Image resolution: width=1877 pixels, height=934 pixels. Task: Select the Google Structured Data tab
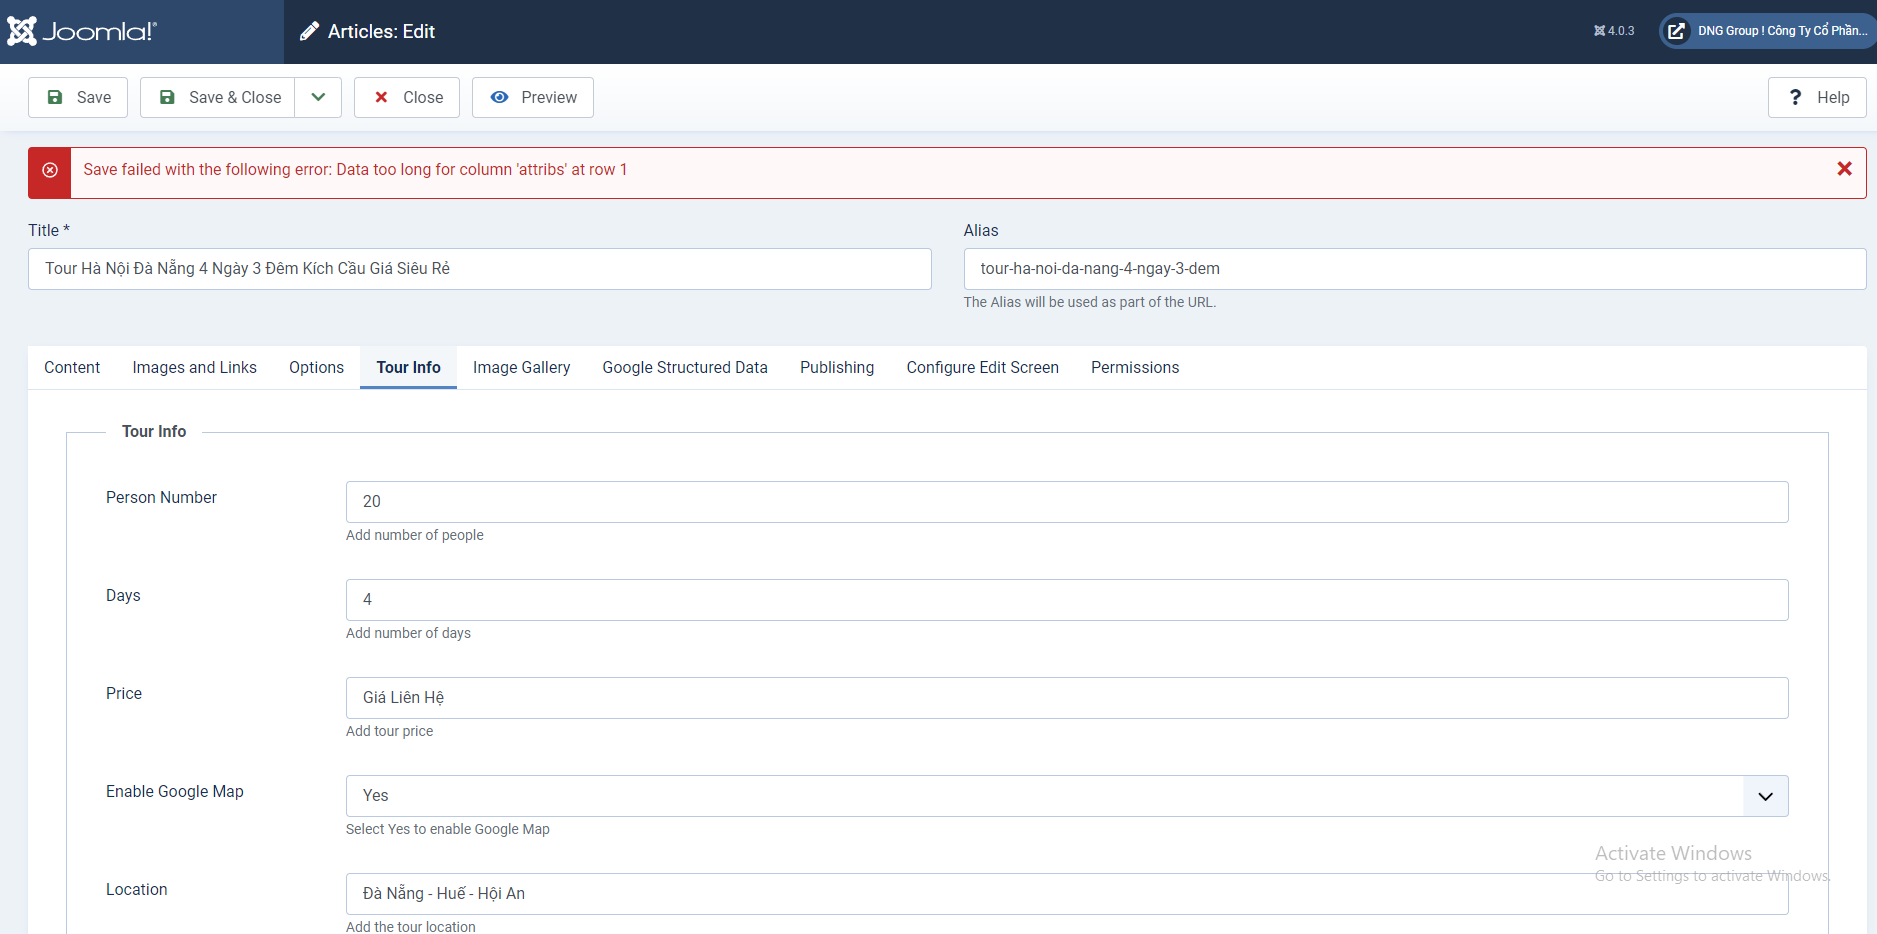685,367
